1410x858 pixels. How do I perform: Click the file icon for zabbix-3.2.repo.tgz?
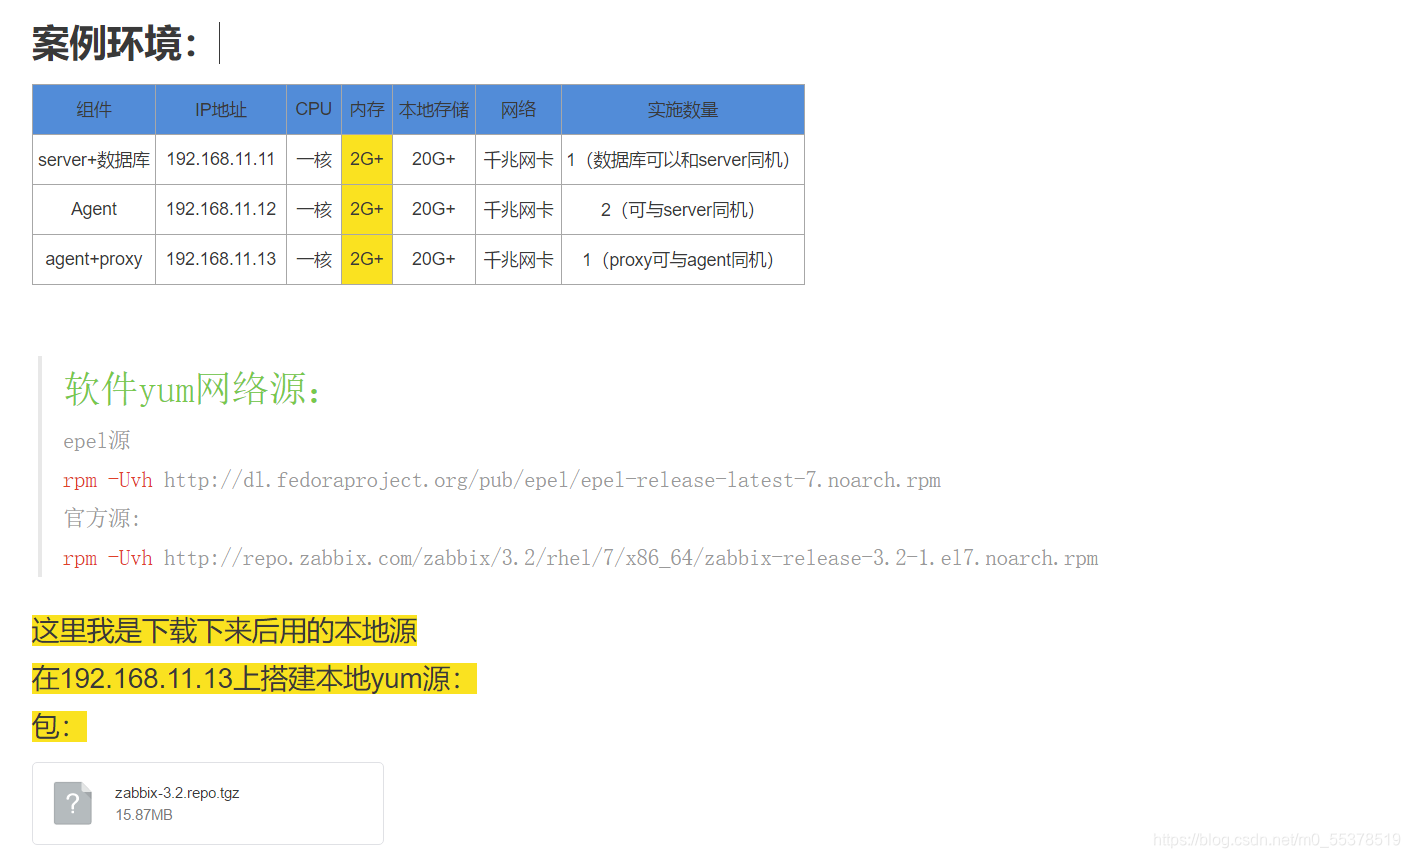[72, 803]
